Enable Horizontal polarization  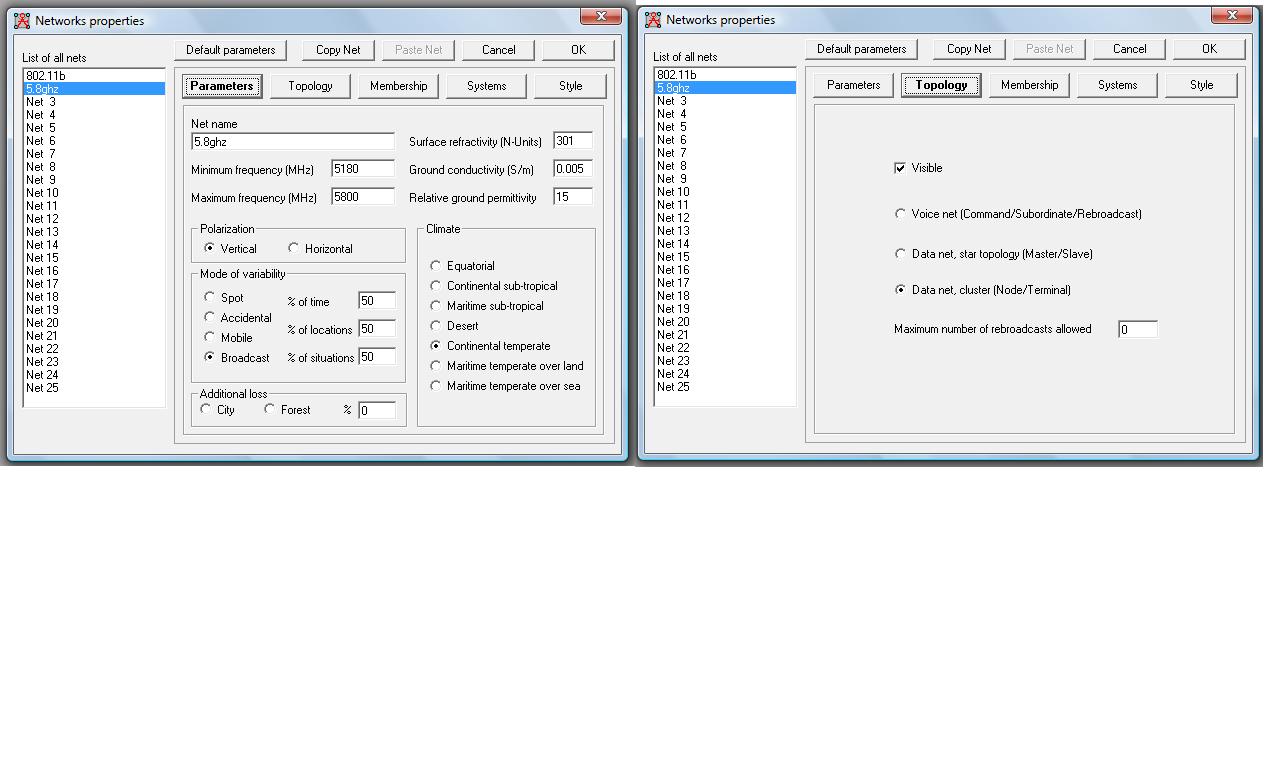294,248
